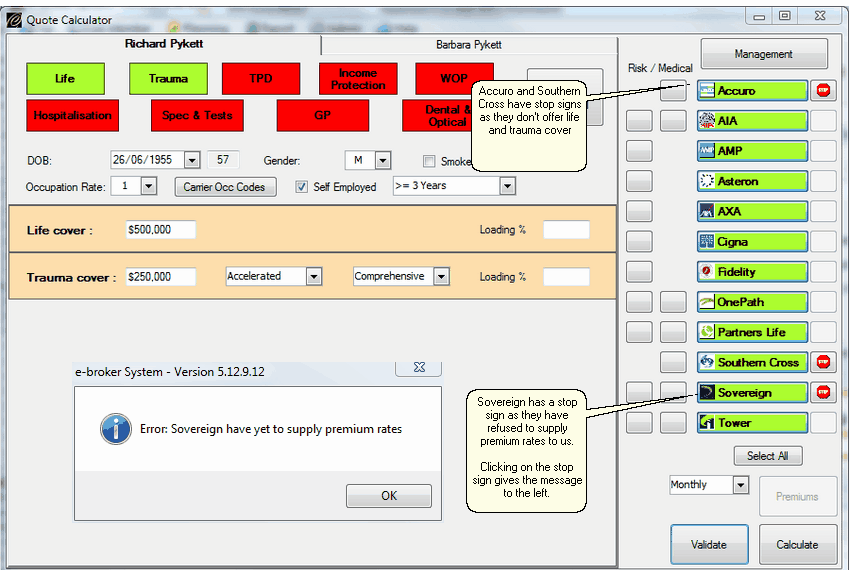Image resolution: width=850 pixels, height=570 pixels.
Task: Select the AXA insurer button
Action: click(x=752, y=211)
